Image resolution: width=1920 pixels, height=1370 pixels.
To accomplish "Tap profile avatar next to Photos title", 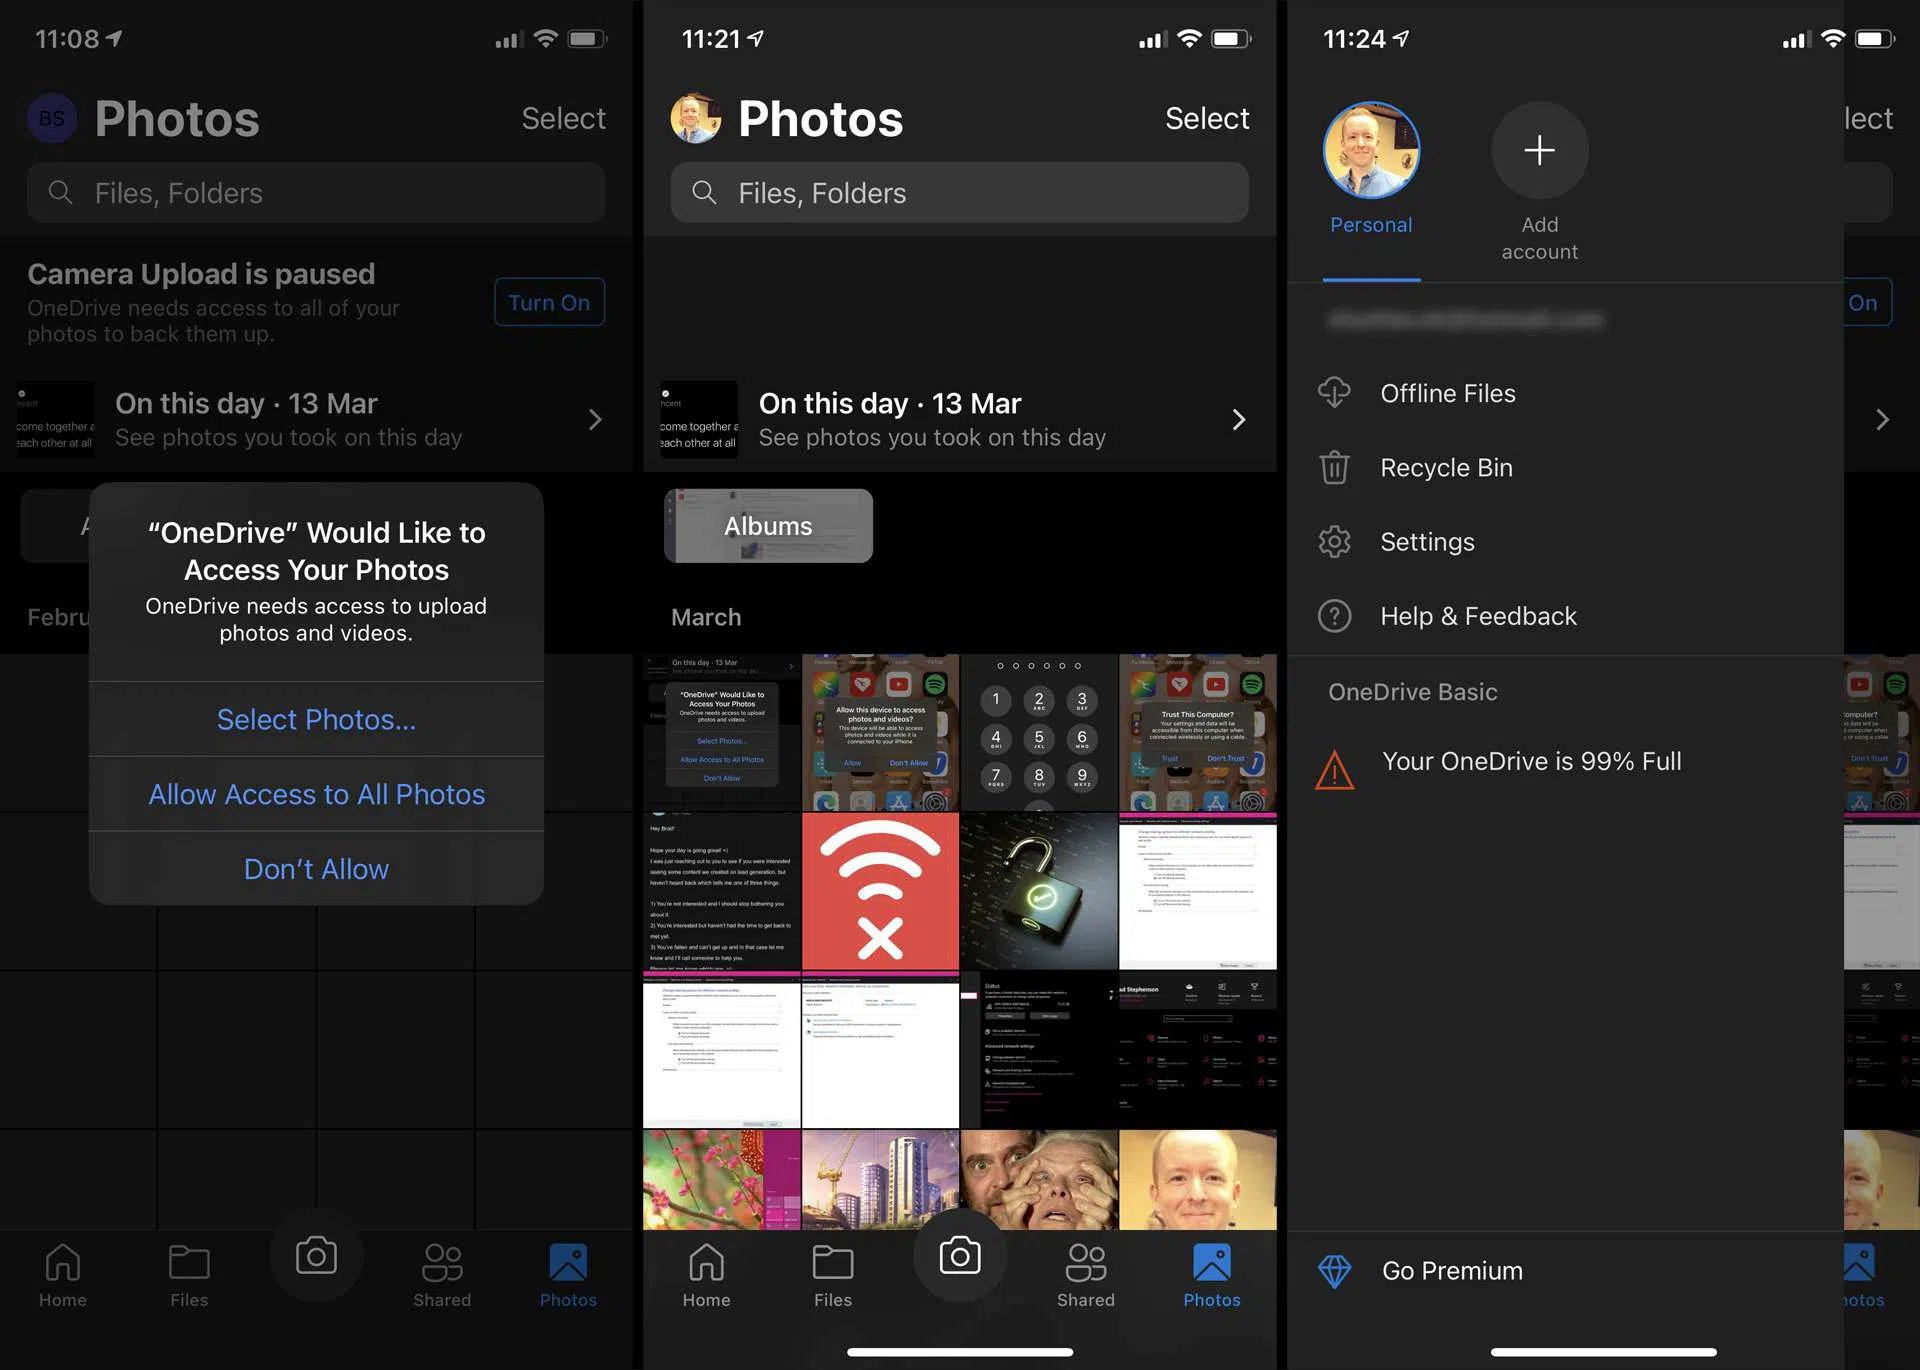I will point(696,119).
